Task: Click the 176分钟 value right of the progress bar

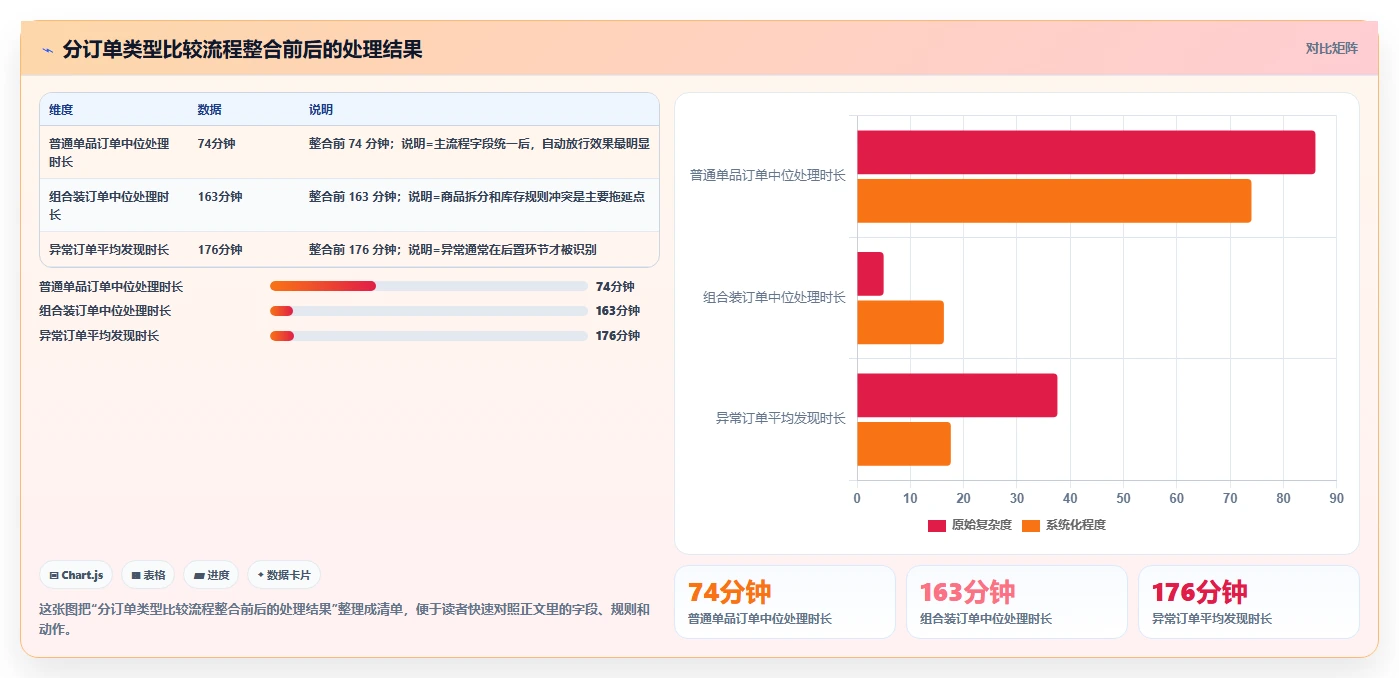Action: (x=618, y=336)
